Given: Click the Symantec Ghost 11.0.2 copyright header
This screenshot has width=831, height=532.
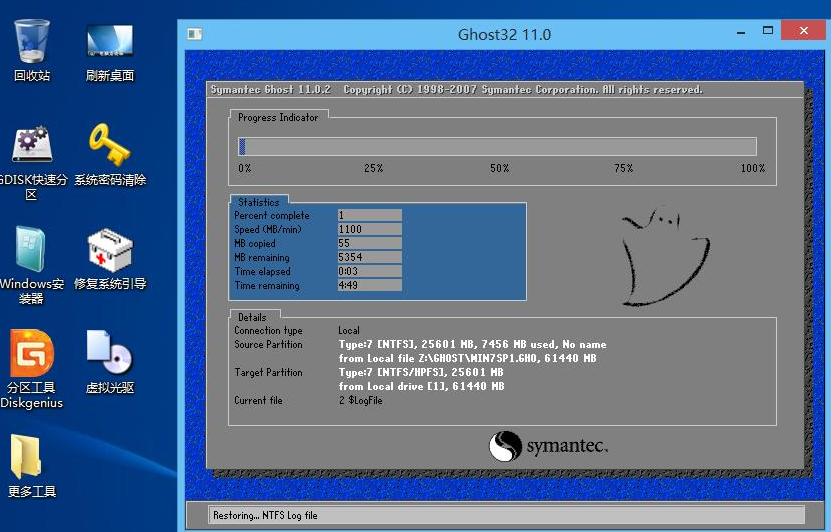Looking at the screenshot, I should 456,90.
